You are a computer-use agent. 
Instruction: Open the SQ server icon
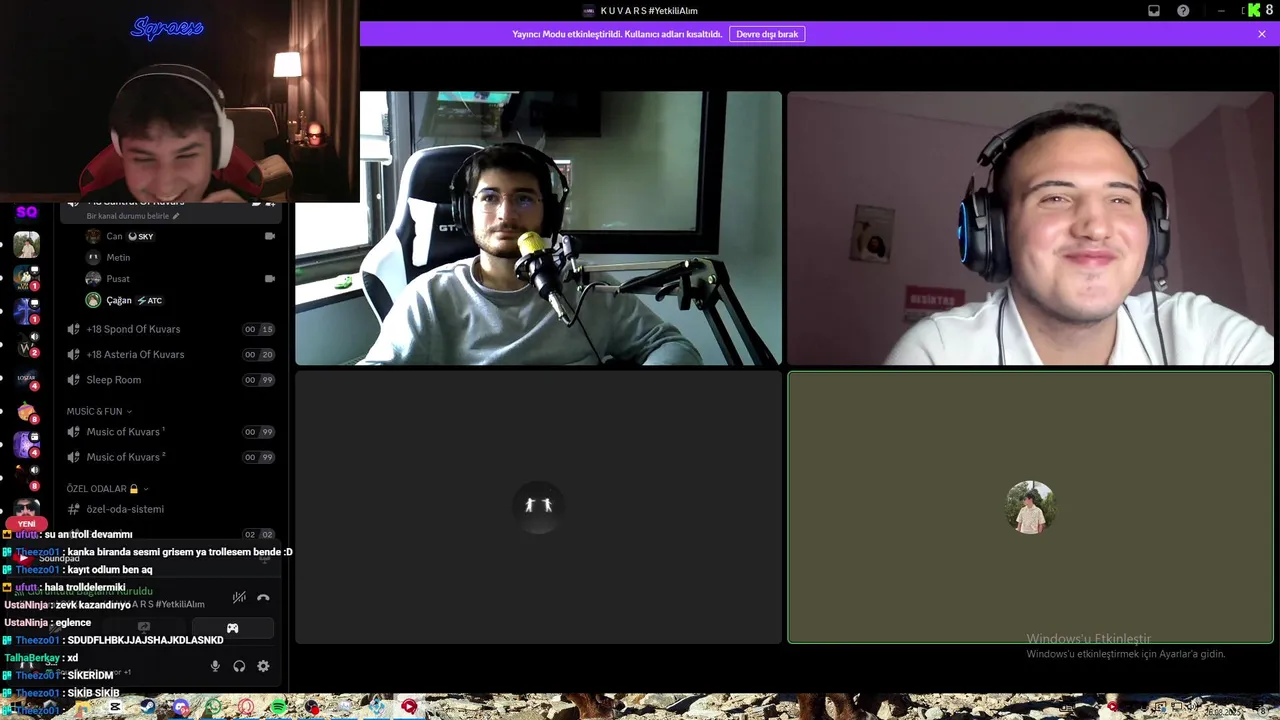click(27, 212)
